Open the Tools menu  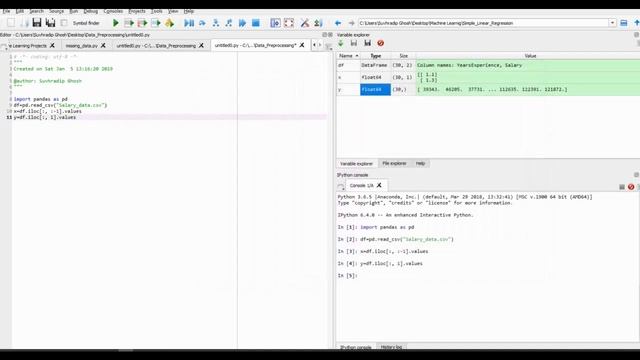pos(156,11)
